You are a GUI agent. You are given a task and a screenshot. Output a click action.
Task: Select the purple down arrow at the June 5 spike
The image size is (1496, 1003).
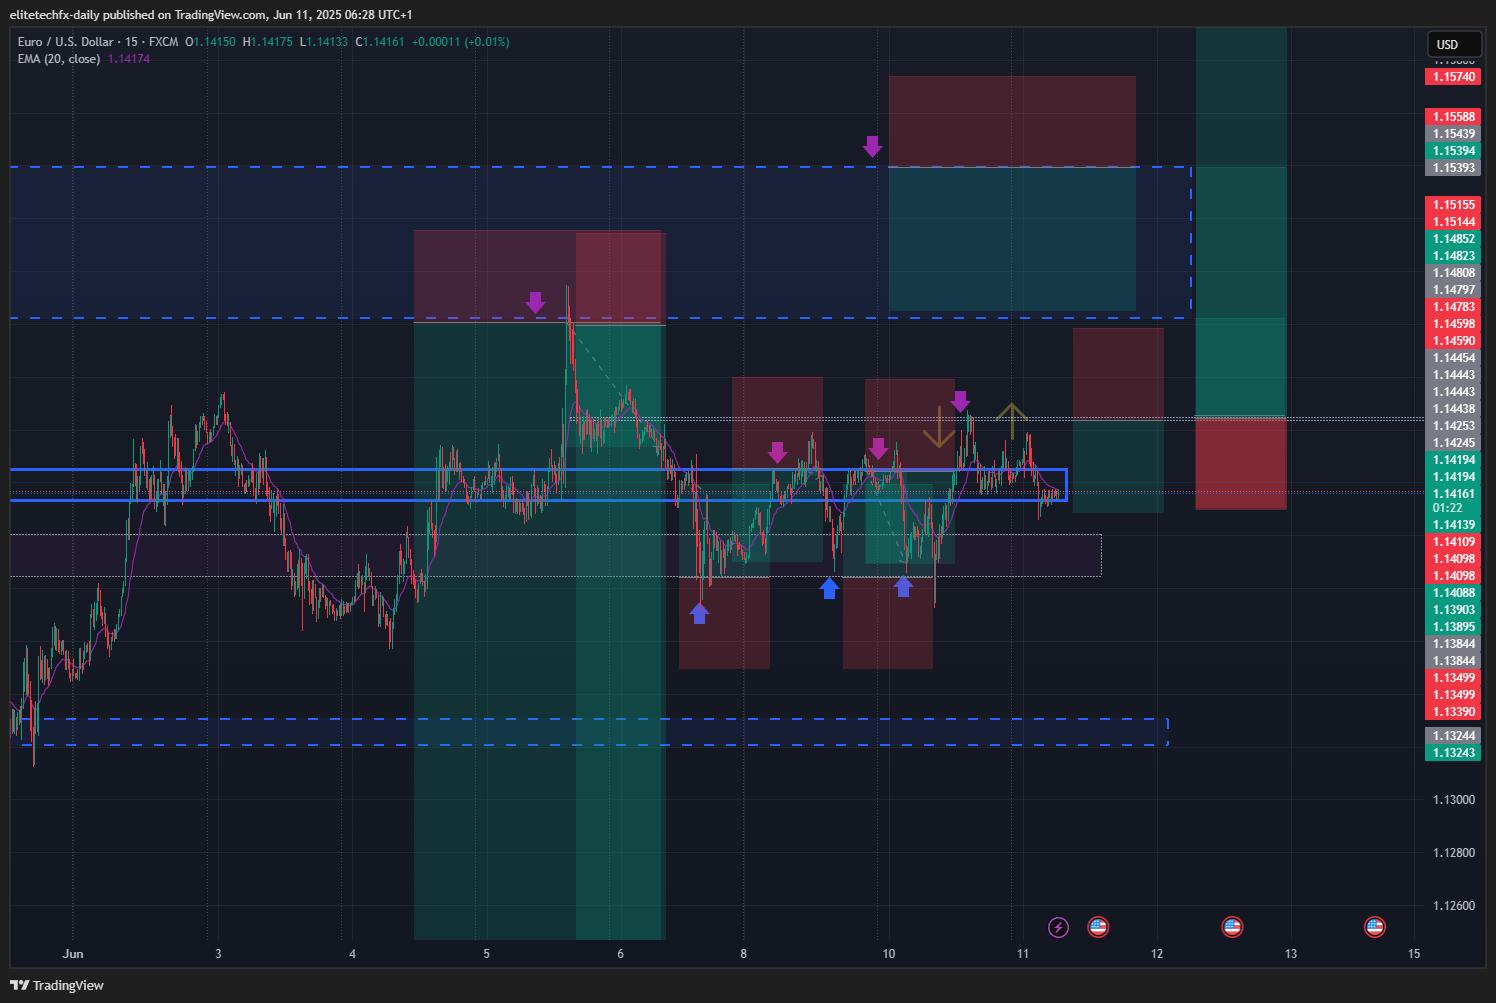coord(535,302)
